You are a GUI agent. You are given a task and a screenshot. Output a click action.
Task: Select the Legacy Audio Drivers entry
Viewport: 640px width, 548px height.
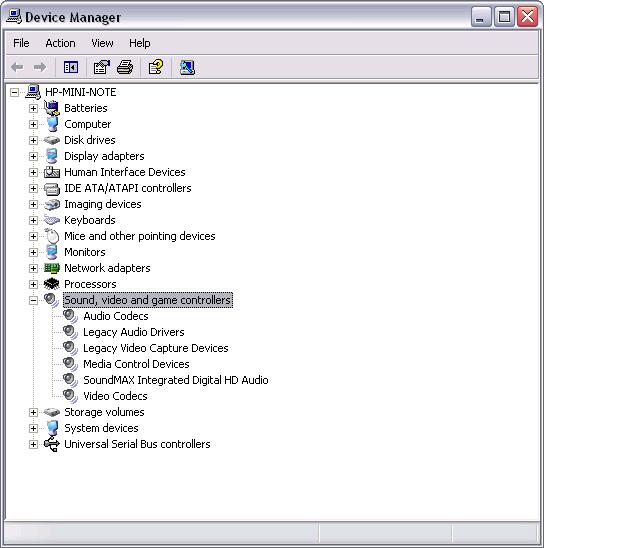pos(134,332)
